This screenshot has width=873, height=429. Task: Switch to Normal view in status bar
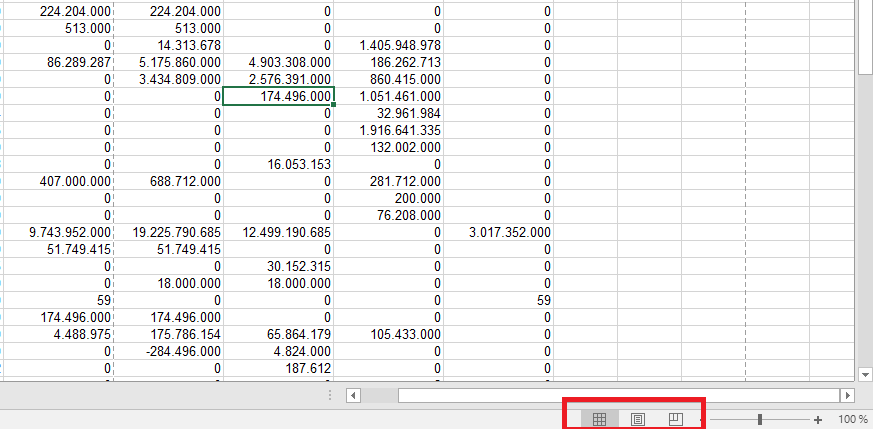600,420
